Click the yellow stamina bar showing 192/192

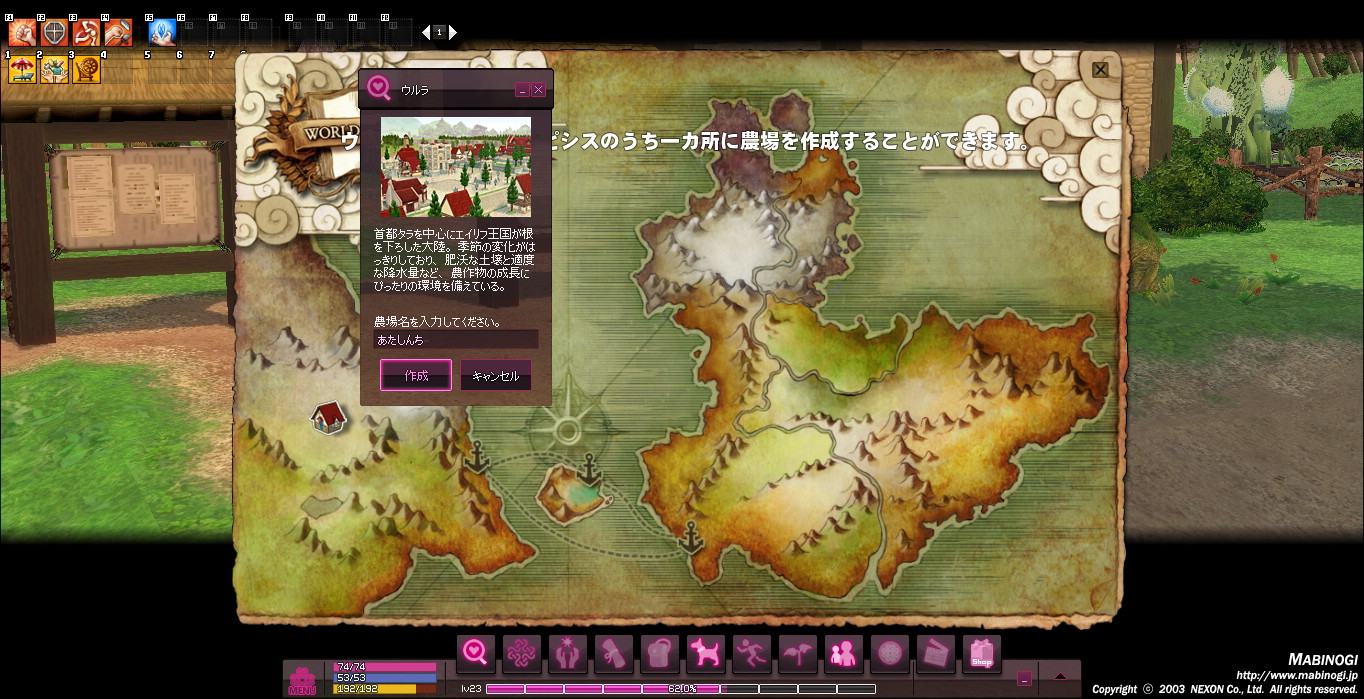(385, 689)
